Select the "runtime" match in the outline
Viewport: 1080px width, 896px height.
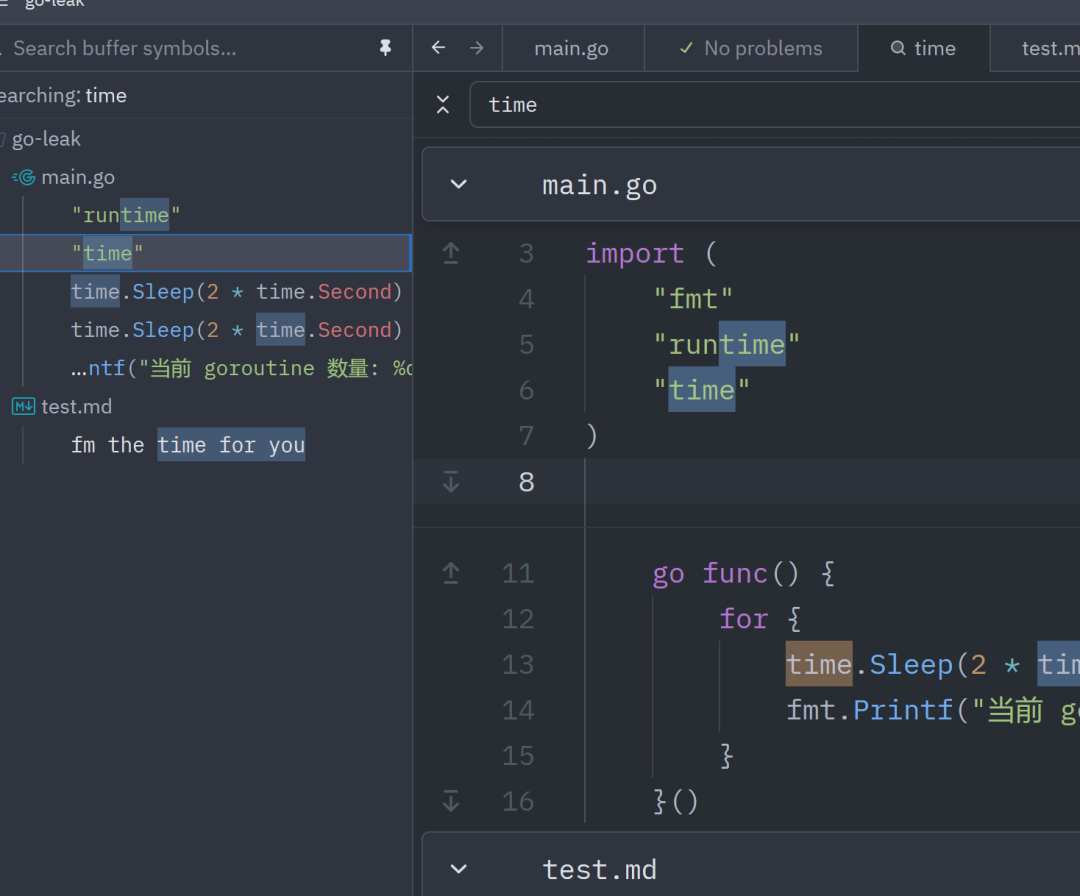click(126, 215)
